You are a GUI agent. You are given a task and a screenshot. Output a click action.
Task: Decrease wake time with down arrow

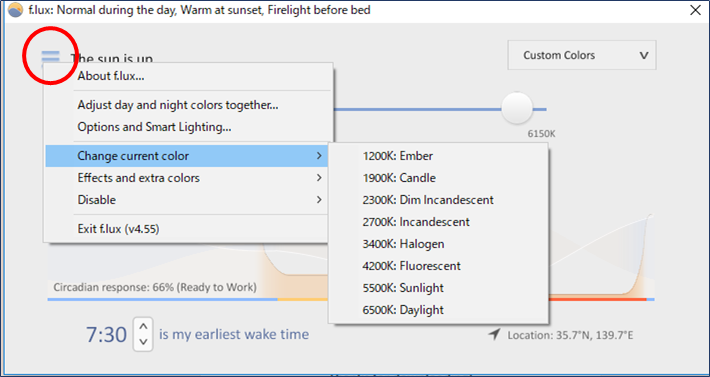[x=143, y=342]
